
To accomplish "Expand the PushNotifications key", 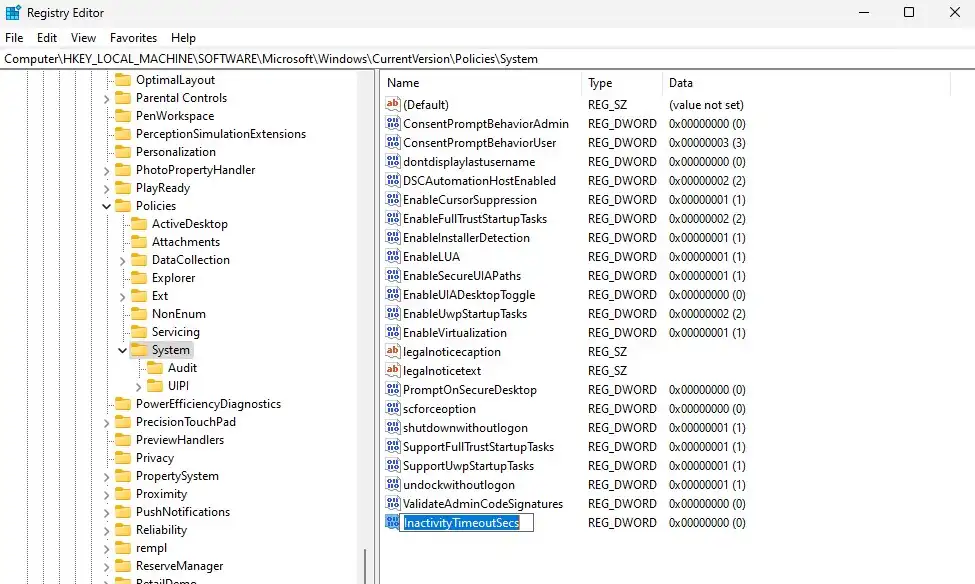I will pyautogui.click(x=106, y=513).
